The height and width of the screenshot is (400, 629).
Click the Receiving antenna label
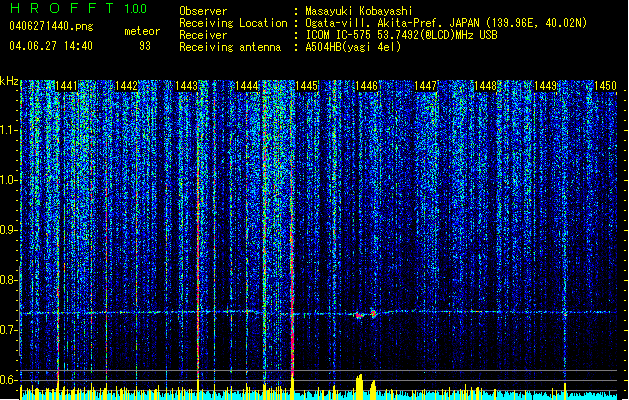230,47
